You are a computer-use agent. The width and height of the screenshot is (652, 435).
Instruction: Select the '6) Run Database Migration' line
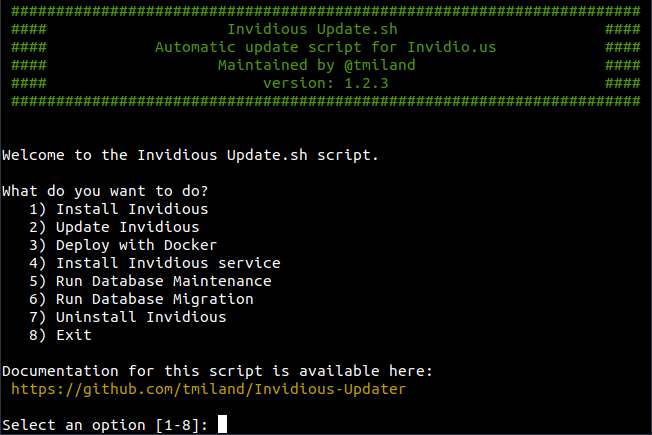(x=141, y=299)
